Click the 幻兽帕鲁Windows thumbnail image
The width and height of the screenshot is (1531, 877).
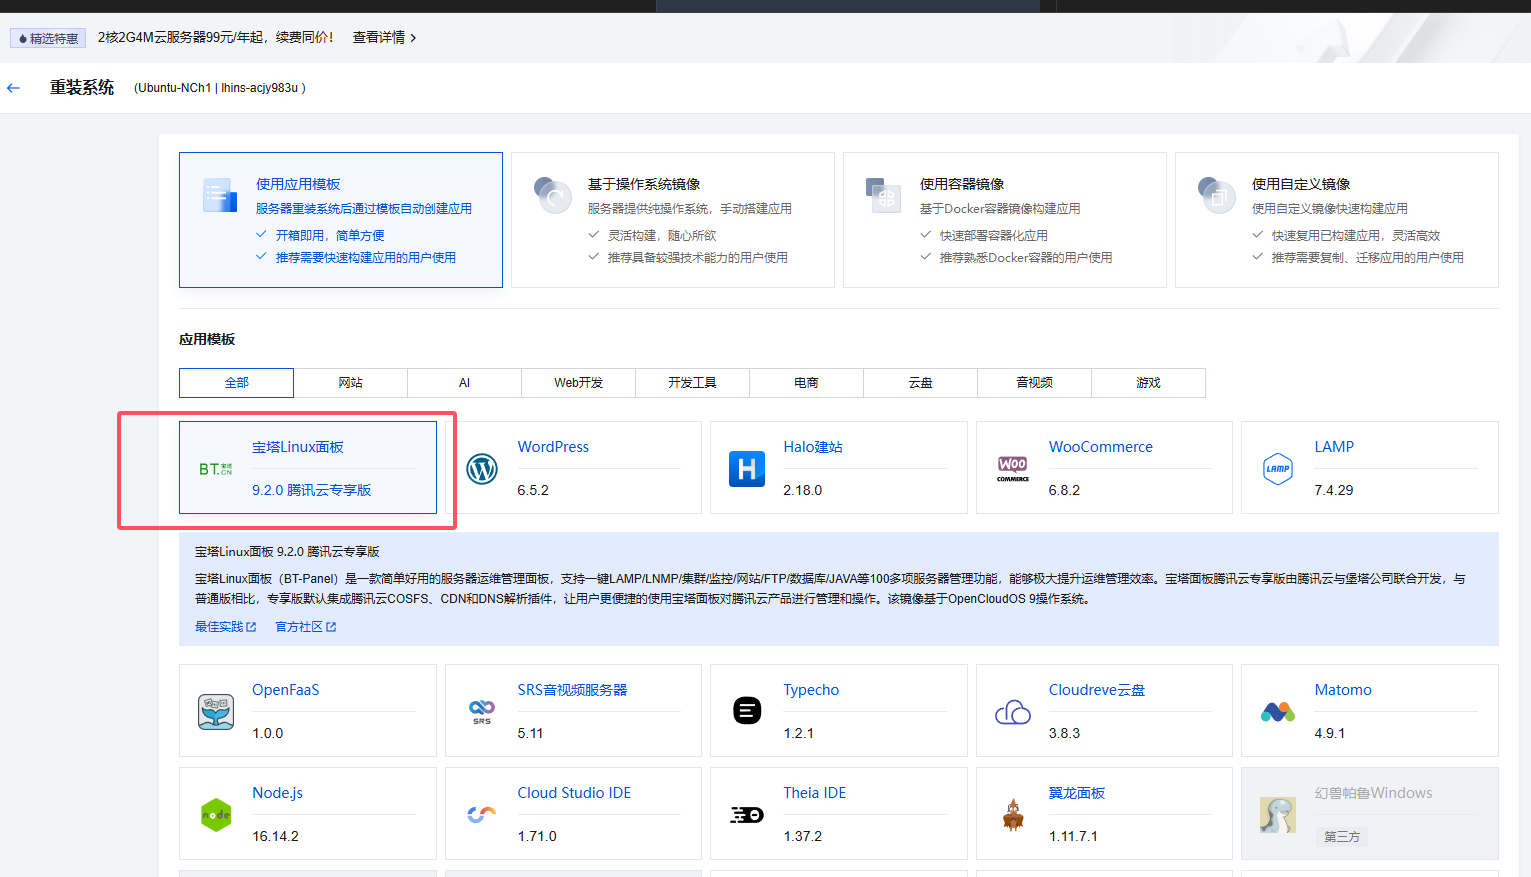(1278, 814)
